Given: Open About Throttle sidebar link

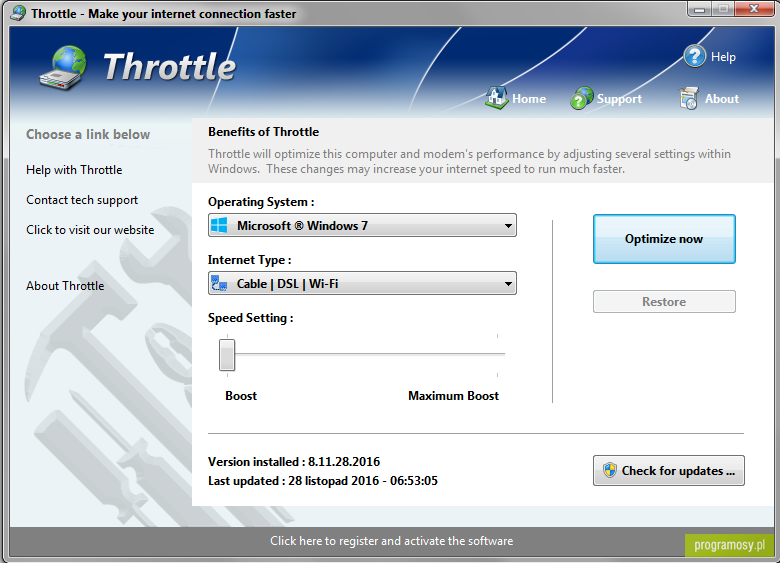Looking at the screenshot, I should [65, 286].
